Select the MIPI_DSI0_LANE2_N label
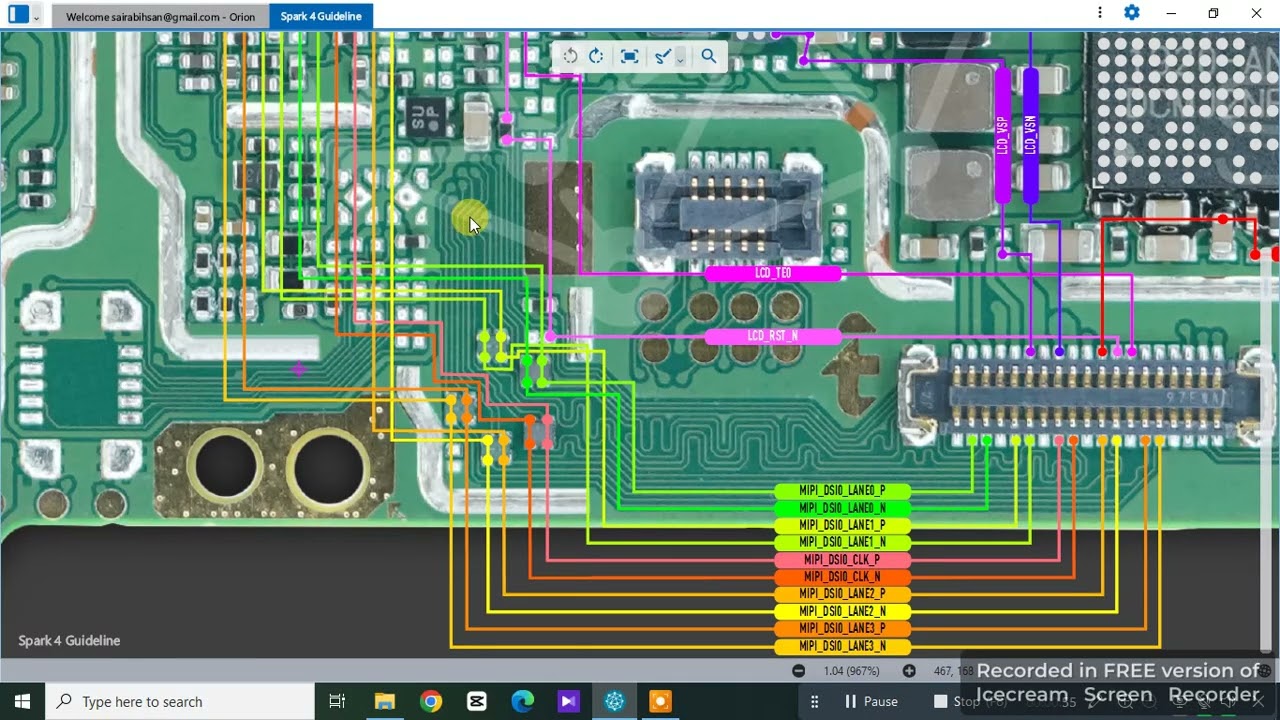The image size is (1280, 720). (842, 611)
